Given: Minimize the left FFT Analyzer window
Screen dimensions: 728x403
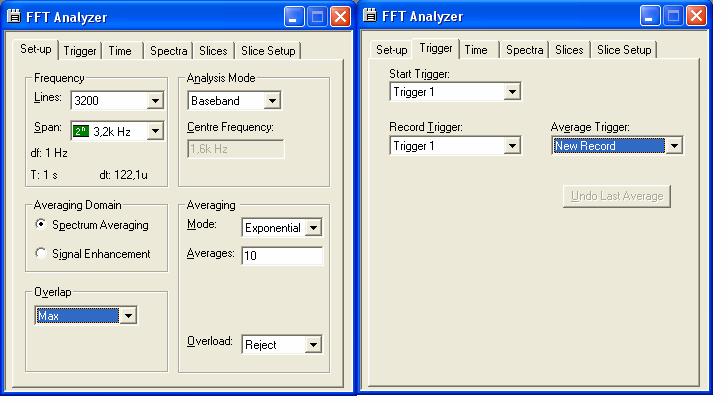Looking at the screenshot, I should [x=294, y=17].
